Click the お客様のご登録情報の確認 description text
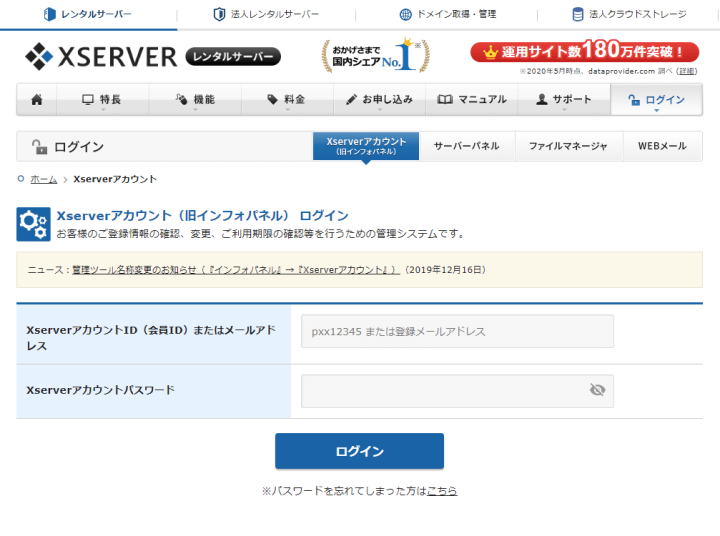The width and height of the screenshot is (720, 536). pyautogui.click(x=260, y=234)
